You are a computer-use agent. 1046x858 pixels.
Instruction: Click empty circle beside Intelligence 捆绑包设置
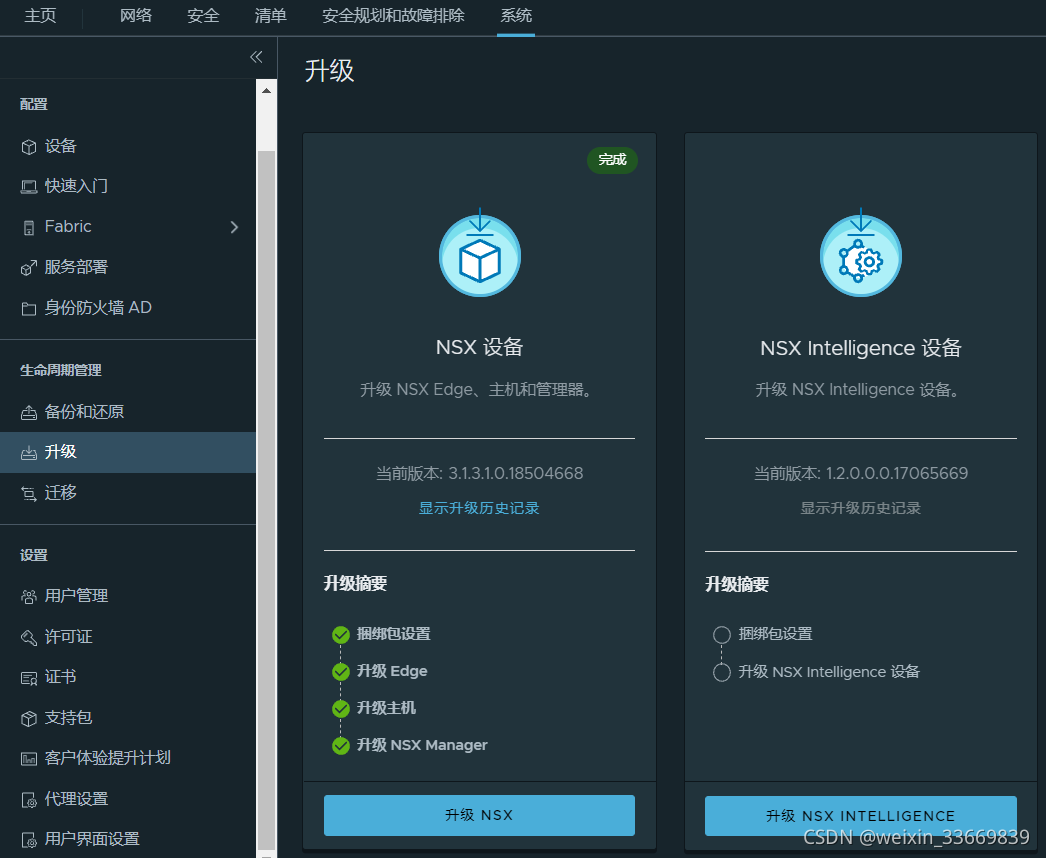[x=722, y=634]
